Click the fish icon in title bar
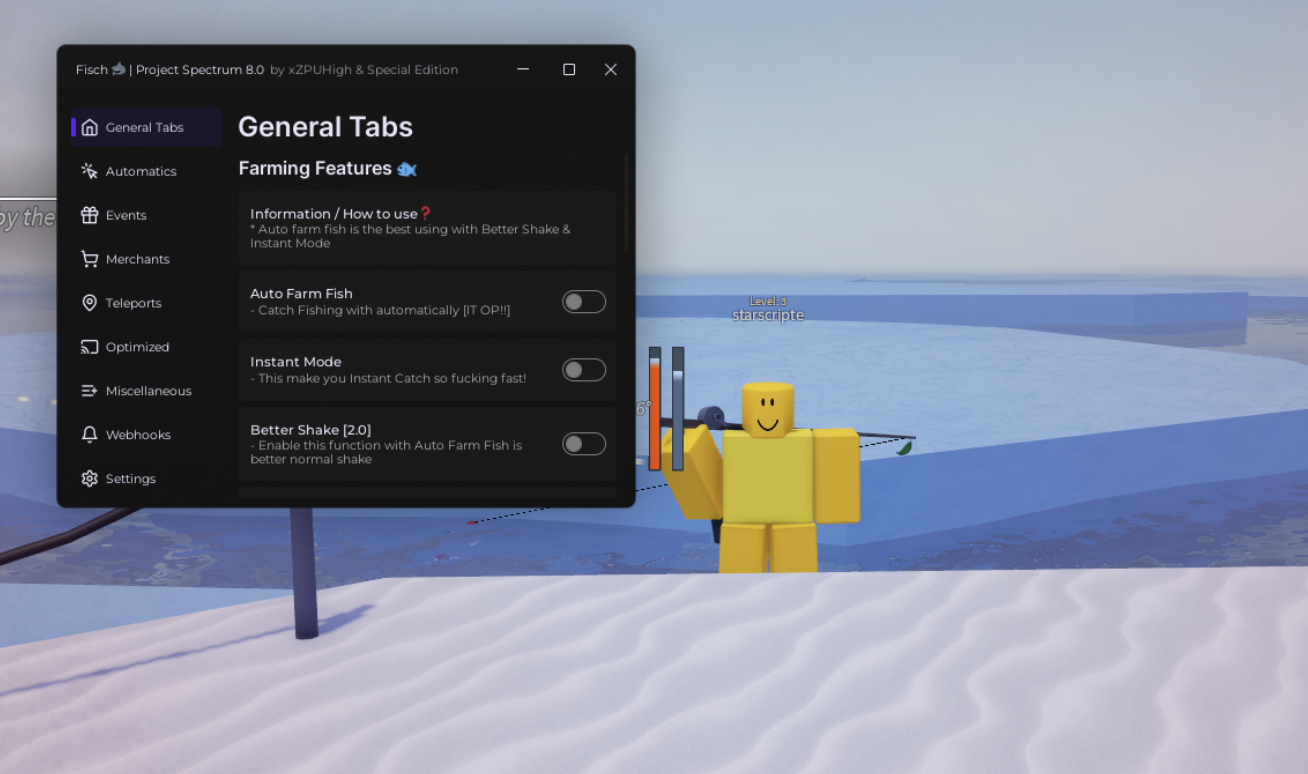 (119, 69)
